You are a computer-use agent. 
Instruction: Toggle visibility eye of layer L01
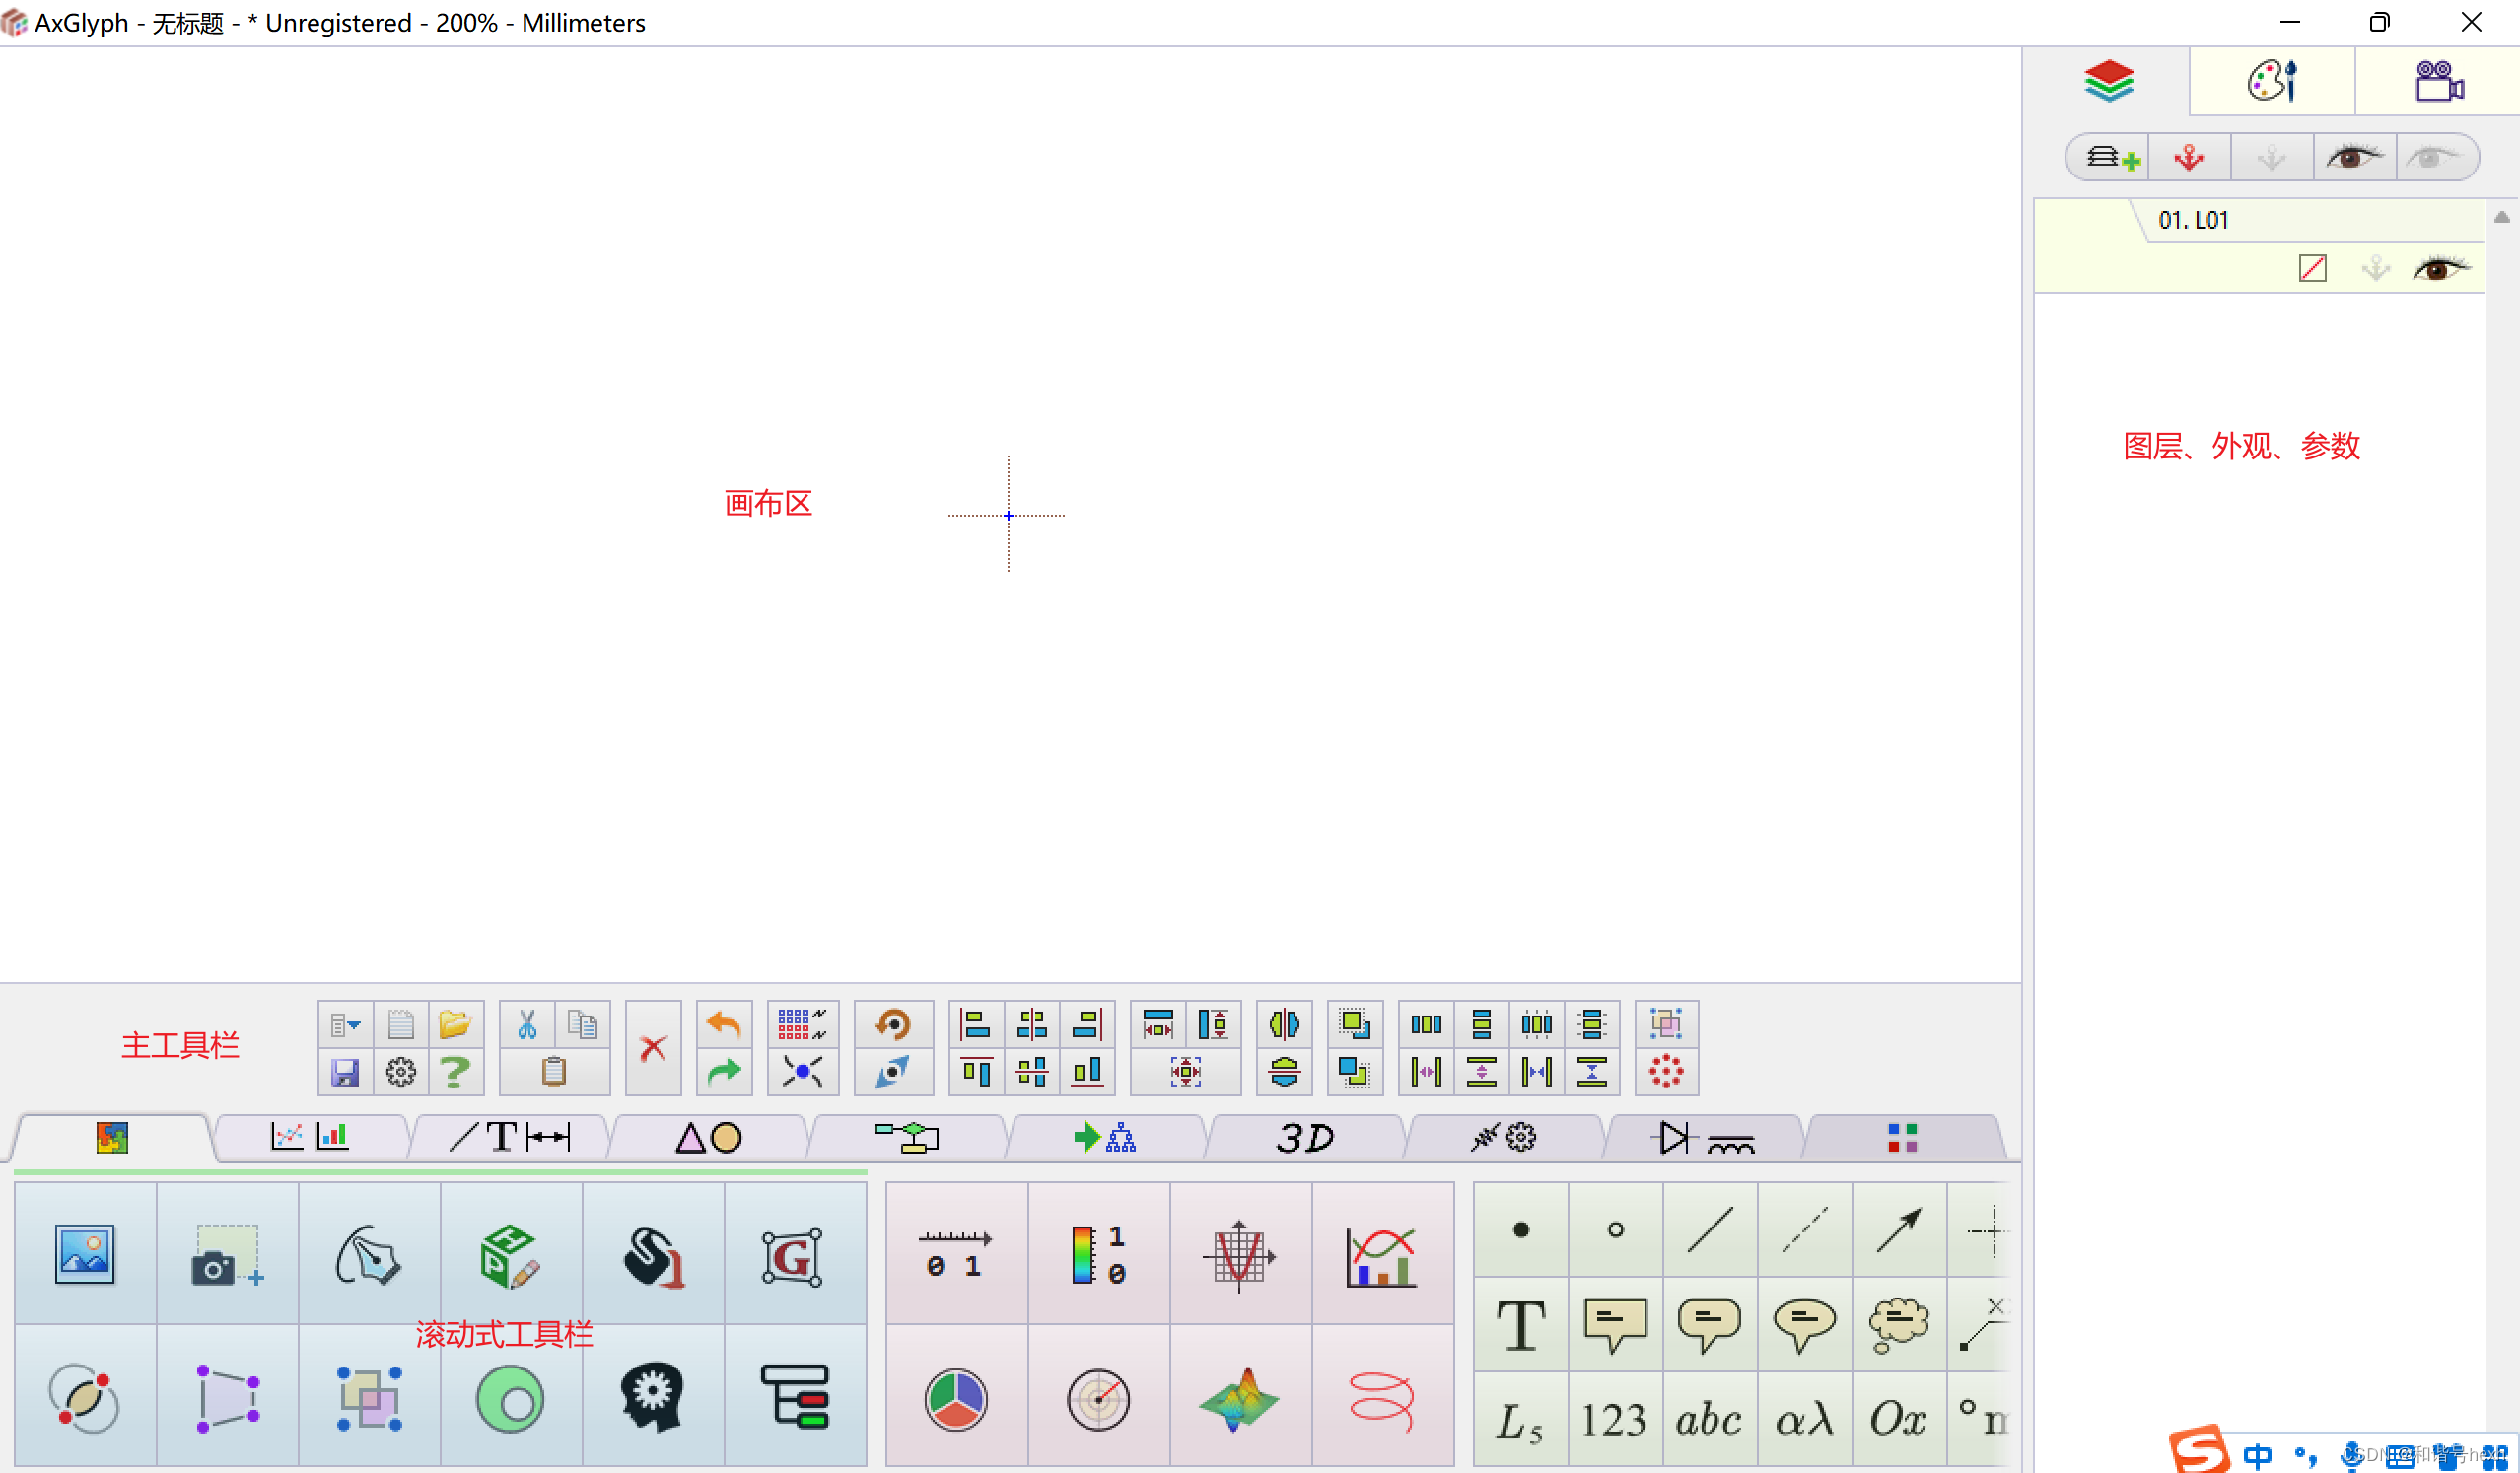tap(2439, 268)
